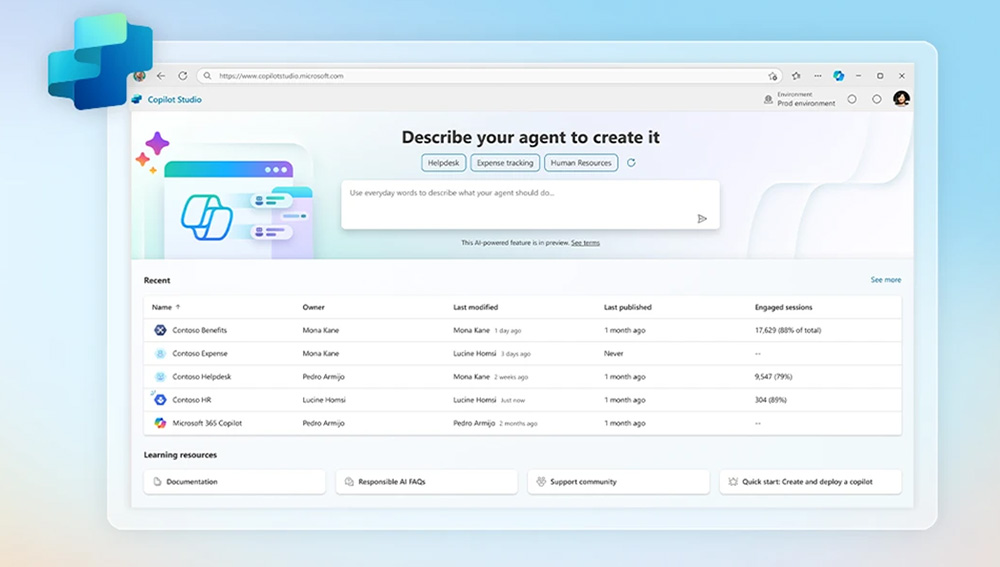The height and width of the screenshot is (567, 1000).
Task: Click the Last modified column header
Action: (475, 307)
